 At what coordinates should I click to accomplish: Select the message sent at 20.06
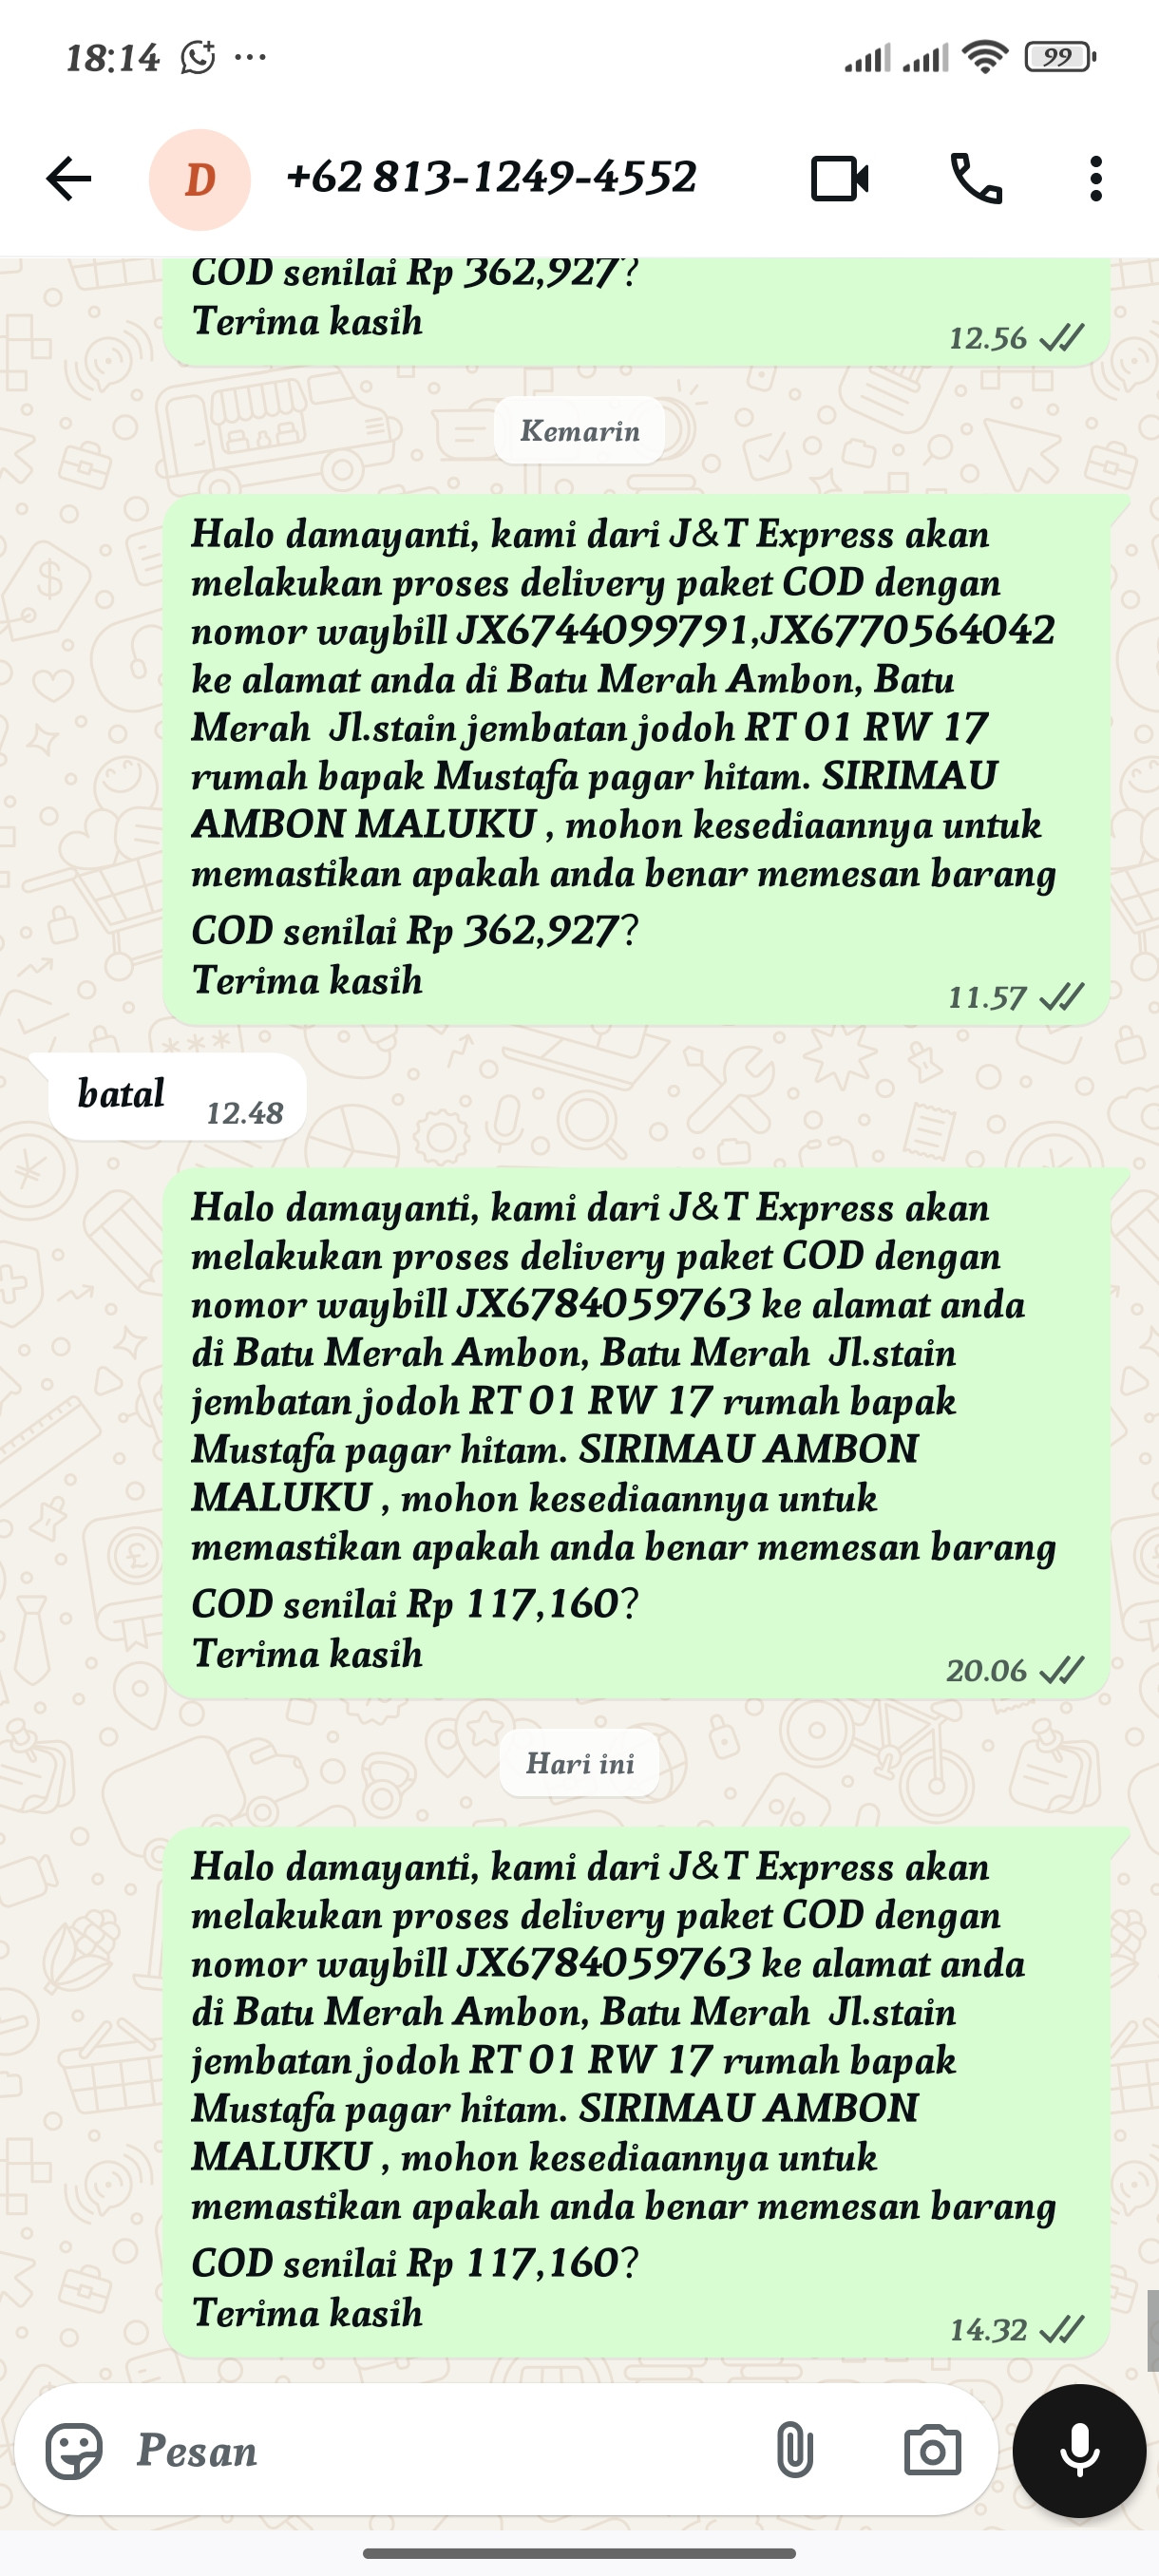pyautogui.click(x=636, y=1432)
